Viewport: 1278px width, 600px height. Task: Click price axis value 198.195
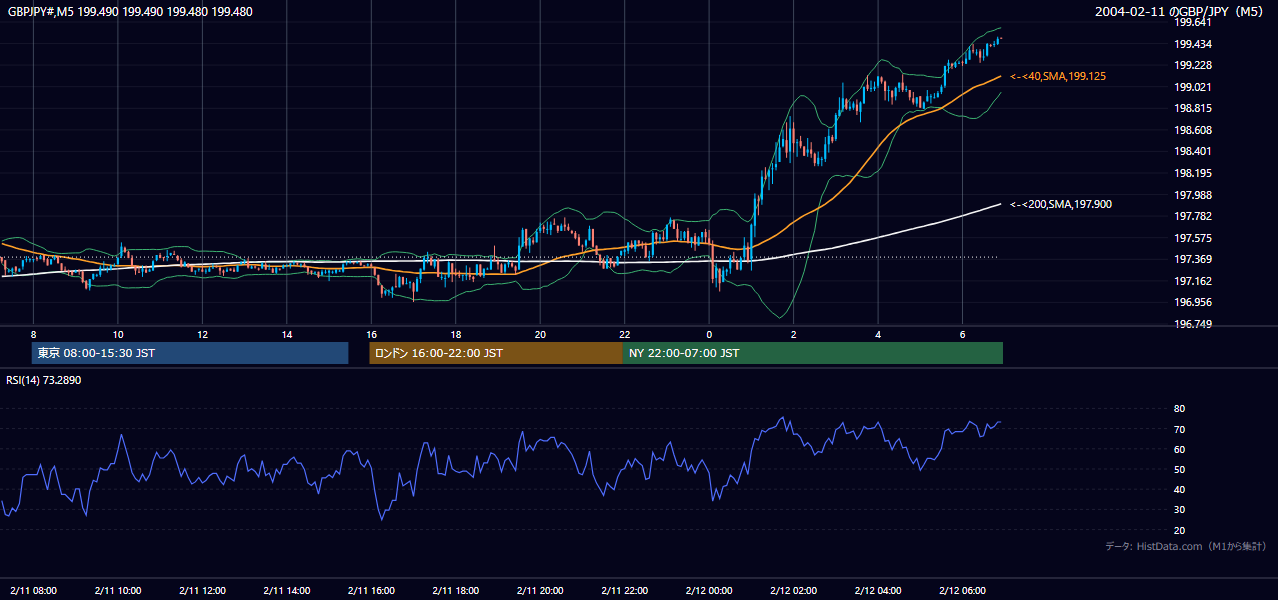(1192, 173)
